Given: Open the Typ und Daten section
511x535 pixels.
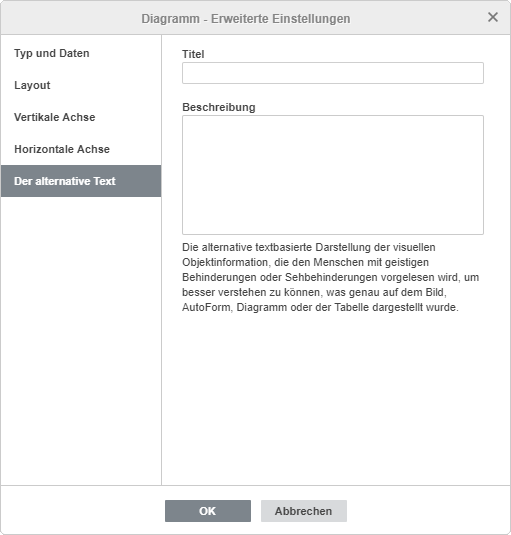Looking at the screenshot, I should click(x=81, y=53).
